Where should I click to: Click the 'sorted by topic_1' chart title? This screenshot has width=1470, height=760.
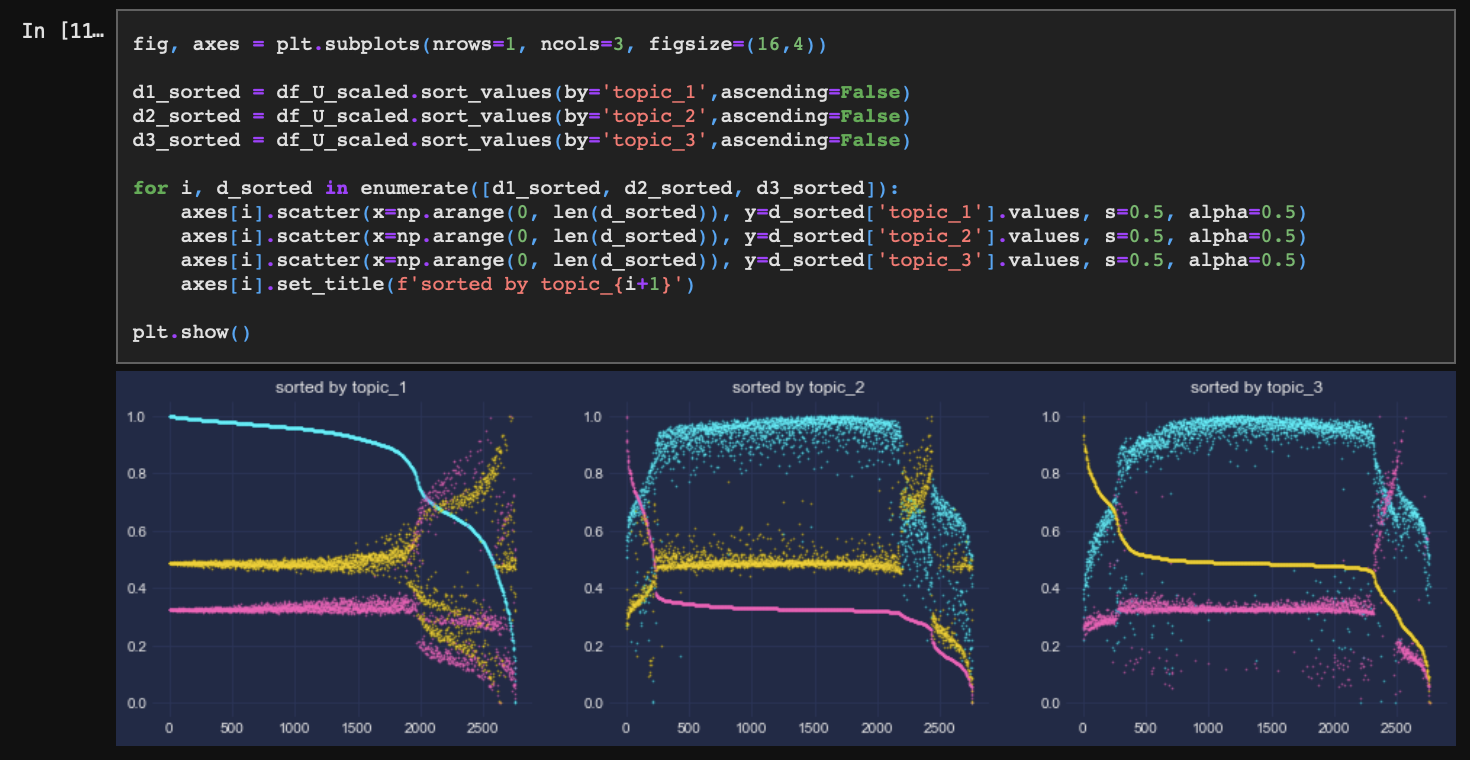[341, 387]
